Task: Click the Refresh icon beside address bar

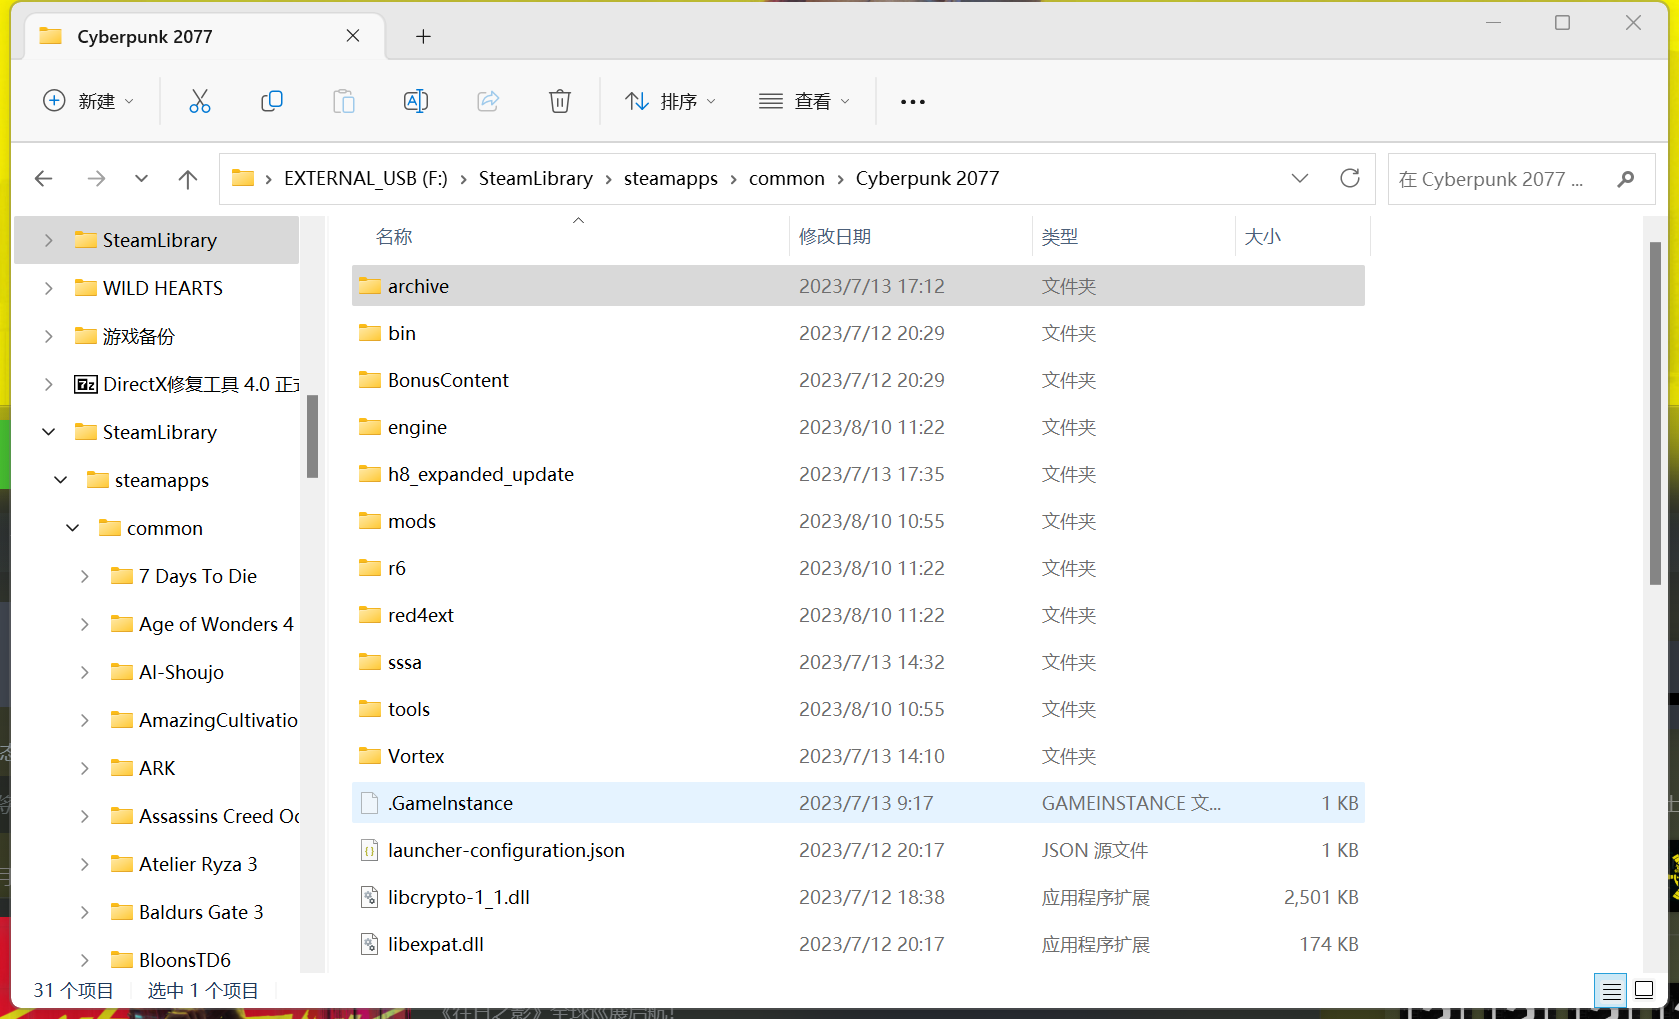Action: click(x=1350, y=178)
